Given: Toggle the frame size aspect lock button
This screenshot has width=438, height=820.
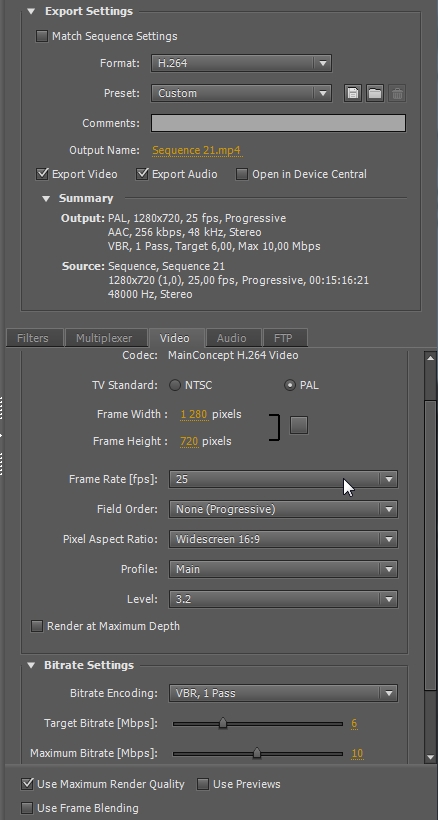Looking at the screenshot, I should tap(298, 425).
